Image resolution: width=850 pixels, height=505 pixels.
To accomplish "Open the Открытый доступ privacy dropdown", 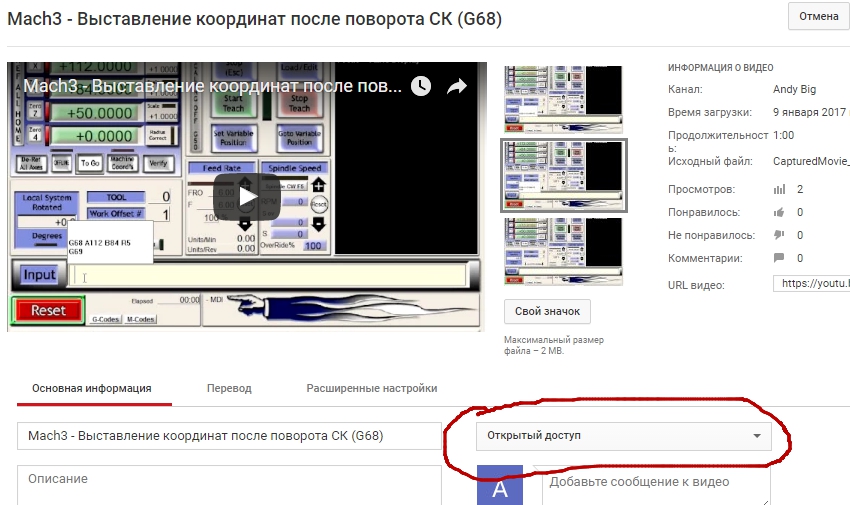I will [623, 436].
